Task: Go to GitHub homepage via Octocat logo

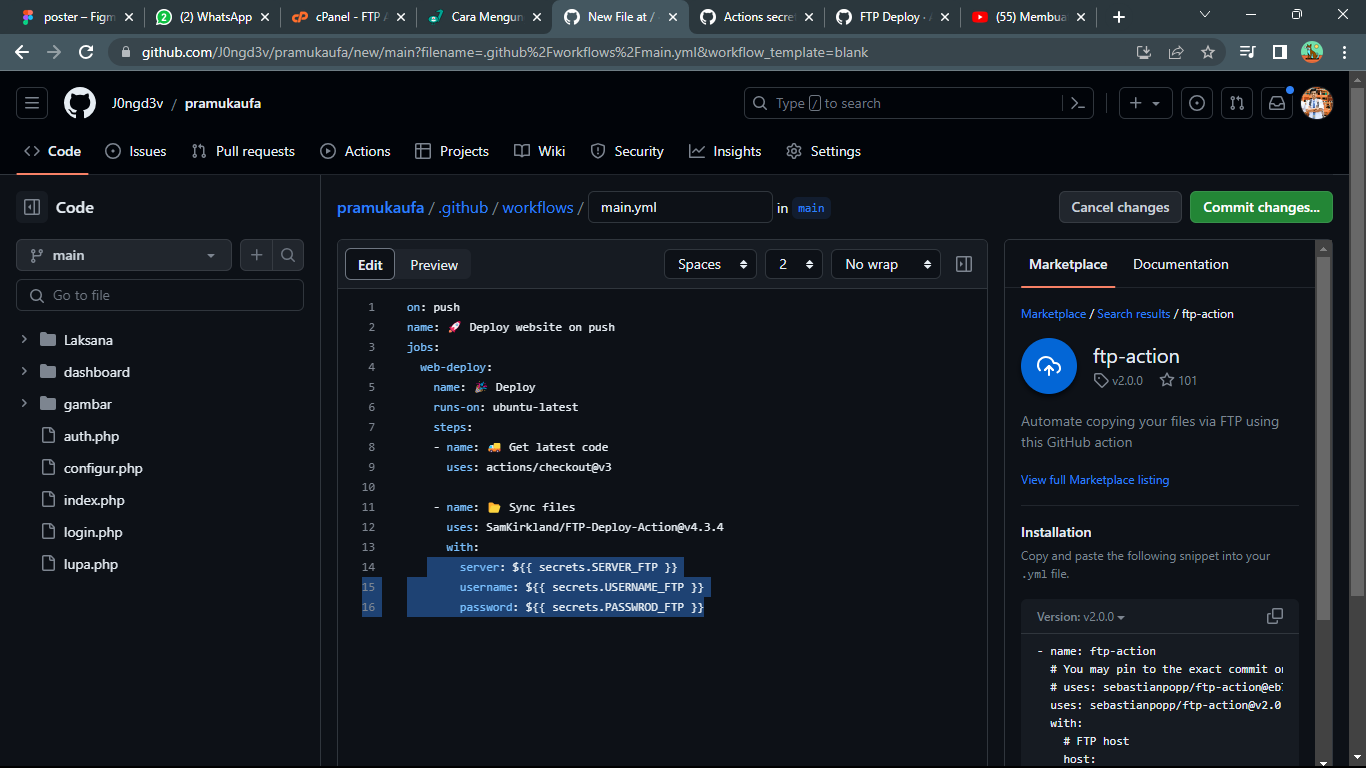Action: (x=80, y=103)
